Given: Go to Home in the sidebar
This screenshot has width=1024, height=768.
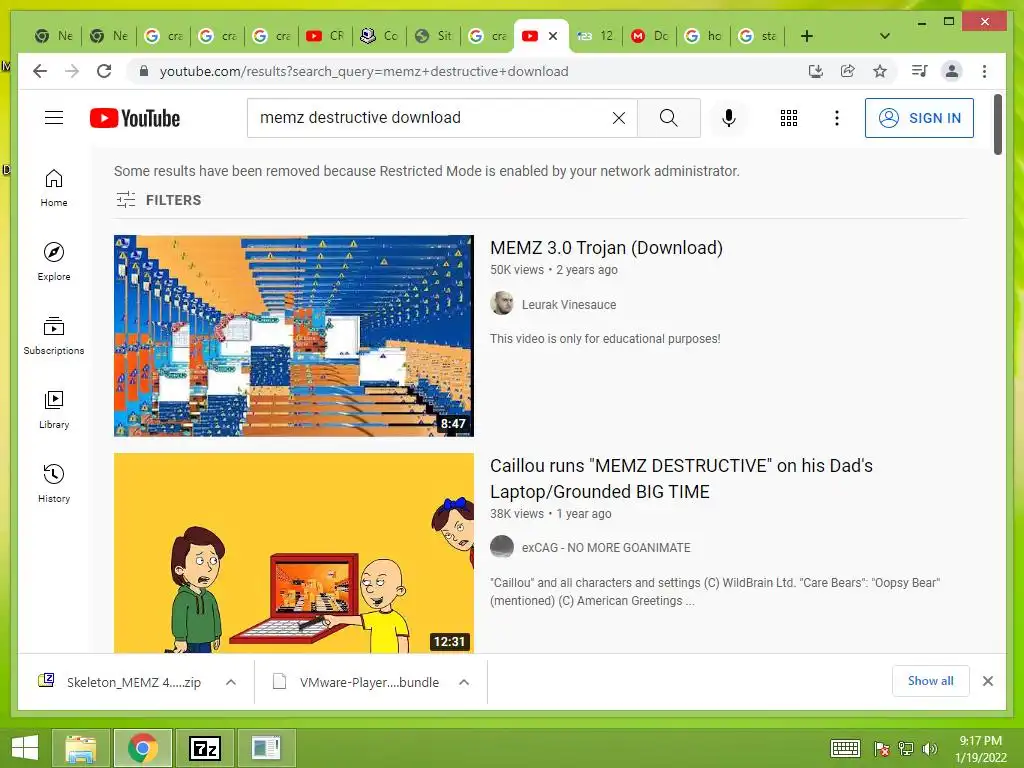Looking at the screenshot, I should [54, 188].
